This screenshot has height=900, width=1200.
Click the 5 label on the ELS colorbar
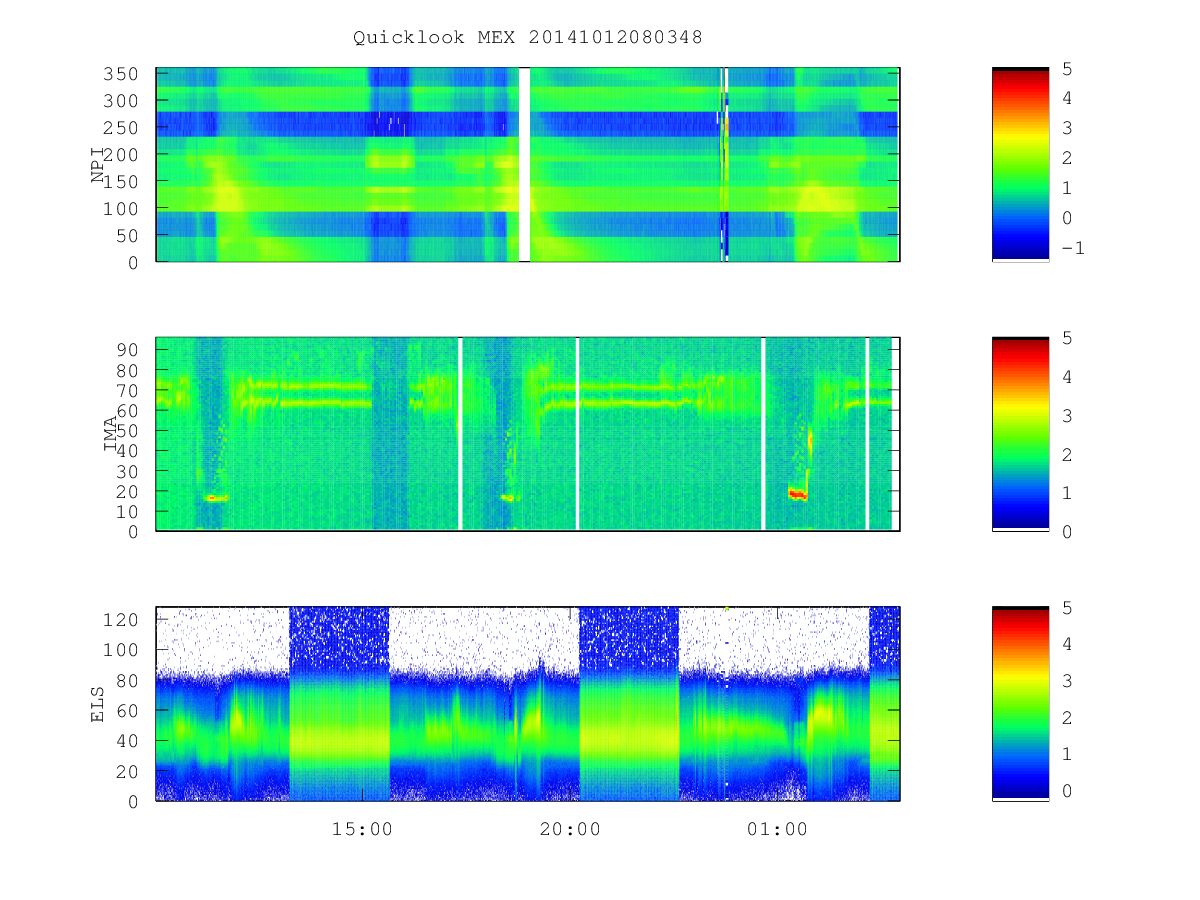click(x=1065, y=607)
